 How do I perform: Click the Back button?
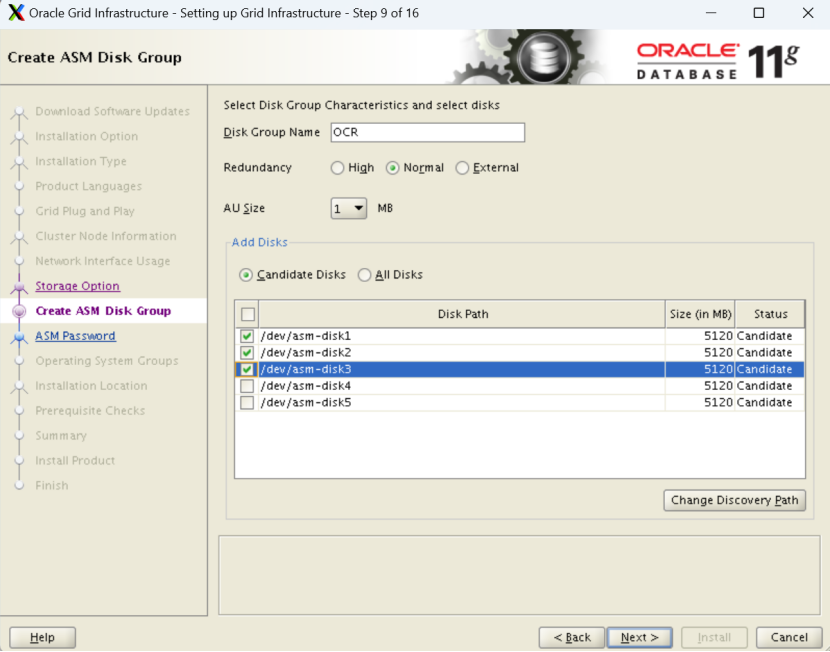(x=571, y=637)
